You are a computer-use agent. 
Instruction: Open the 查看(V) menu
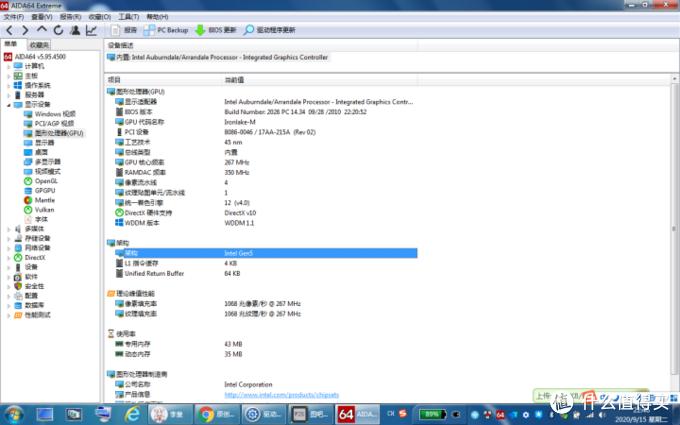coord(42,16)
